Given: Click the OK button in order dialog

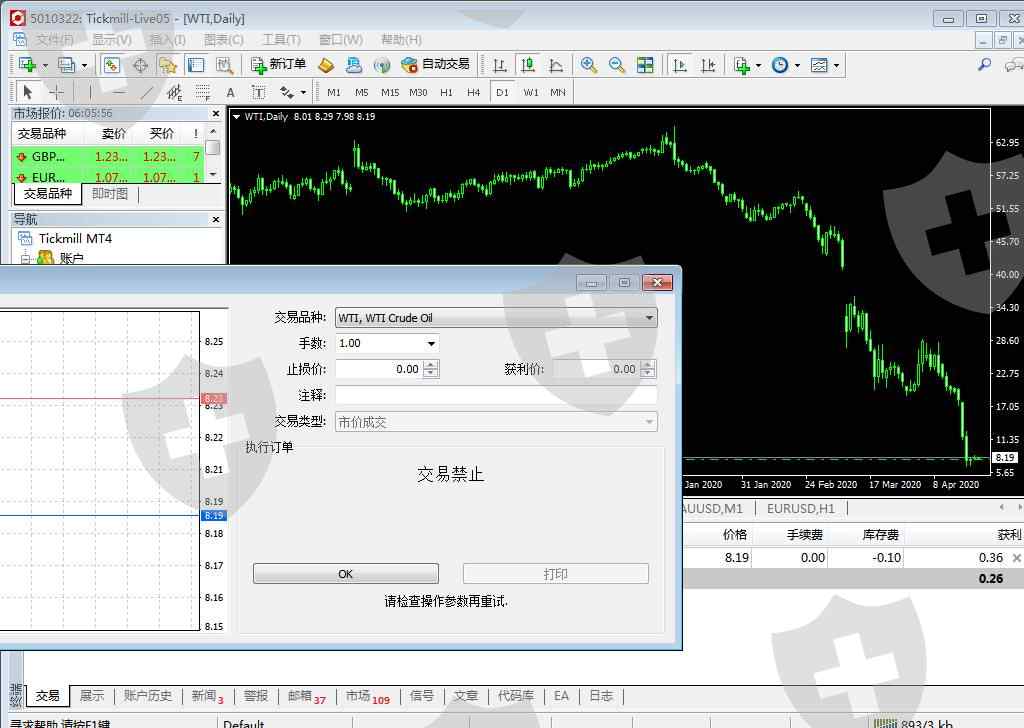Looking at the screenshot, I should pyautogui.click(x=345, y=574).
